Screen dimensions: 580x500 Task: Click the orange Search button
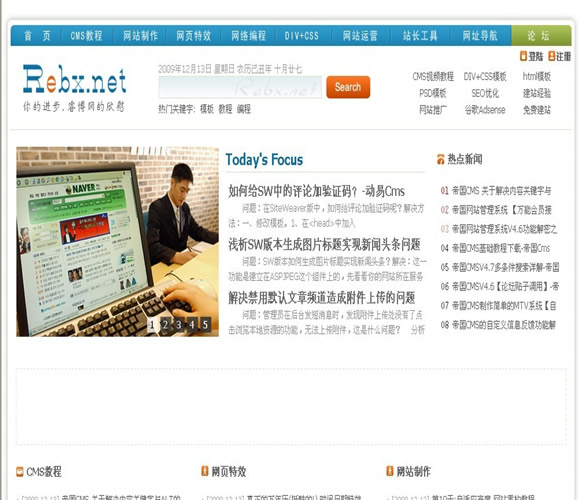[348, 87]
